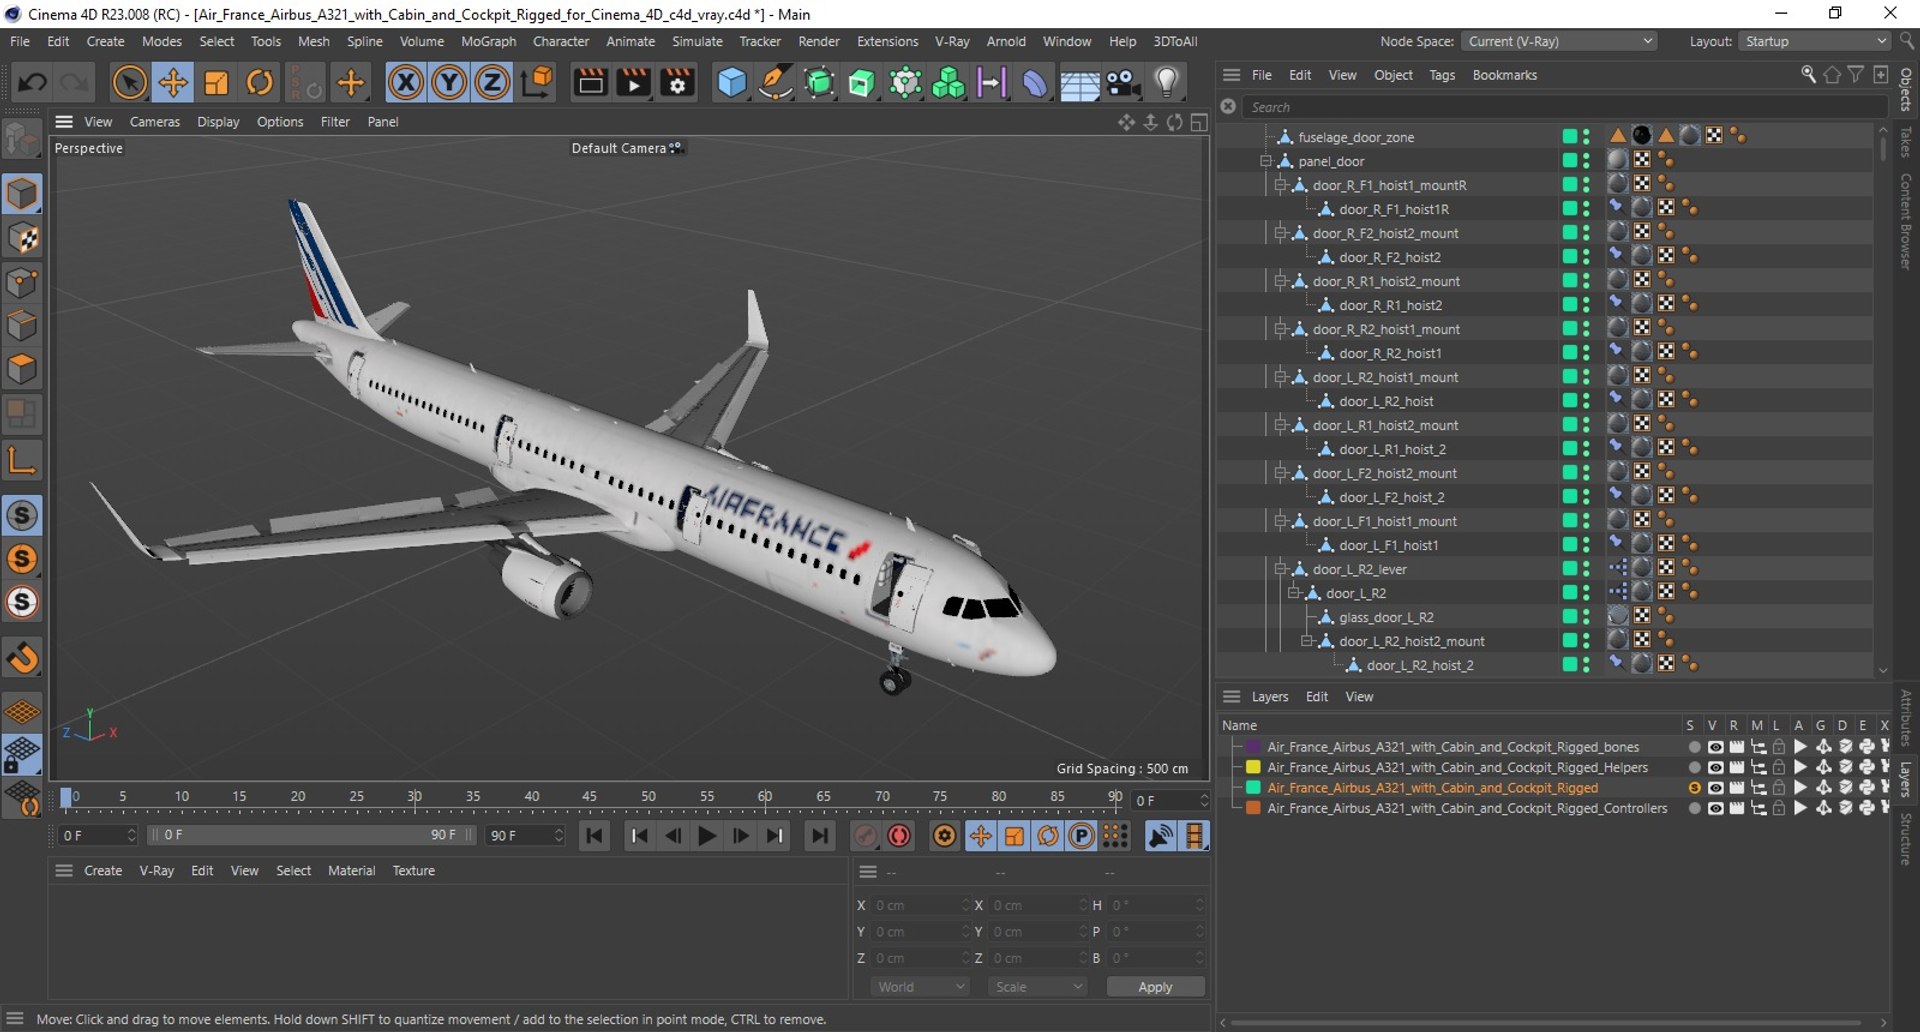Collapse door_L_R2_hoist2_mount node
Viewport: 1920px width, 1032px height.
1307,641
